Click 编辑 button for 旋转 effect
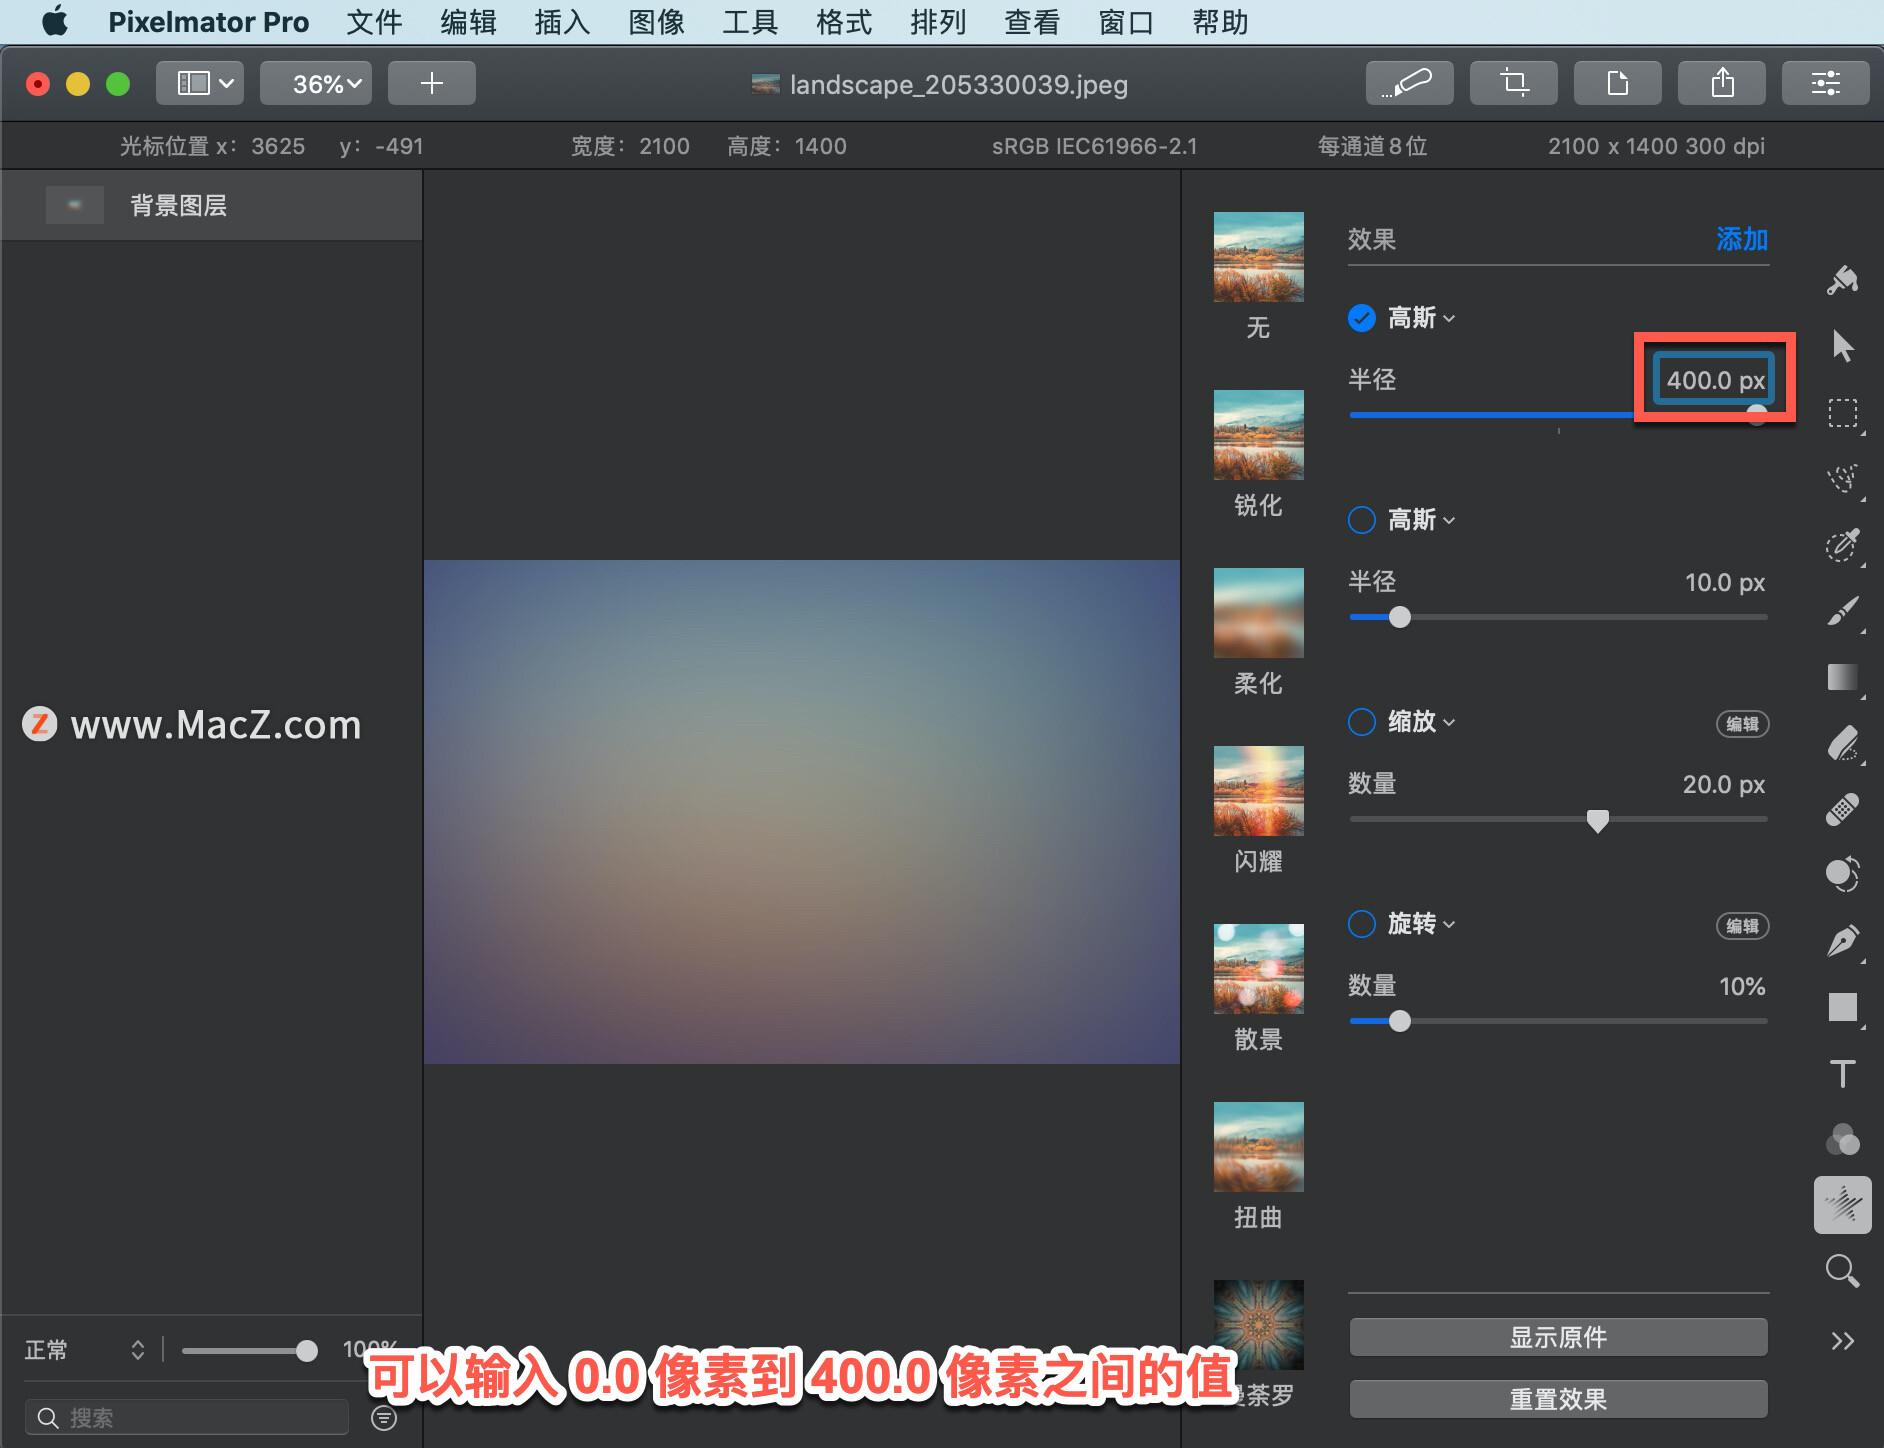The height and width of the screenshot is (1448, 1884). pos(1742,926)
